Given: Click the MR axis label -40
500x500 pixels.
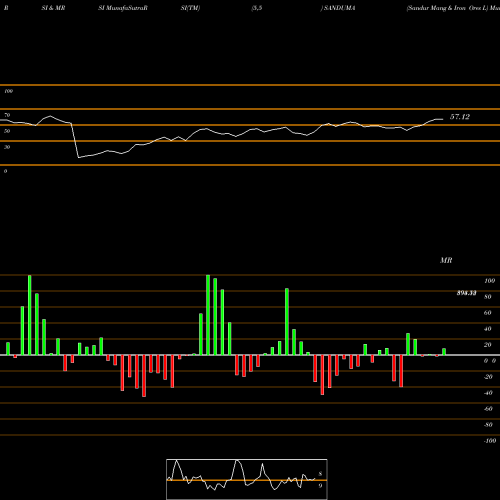Looking at the screenshot, I should (x=488, y=393).
